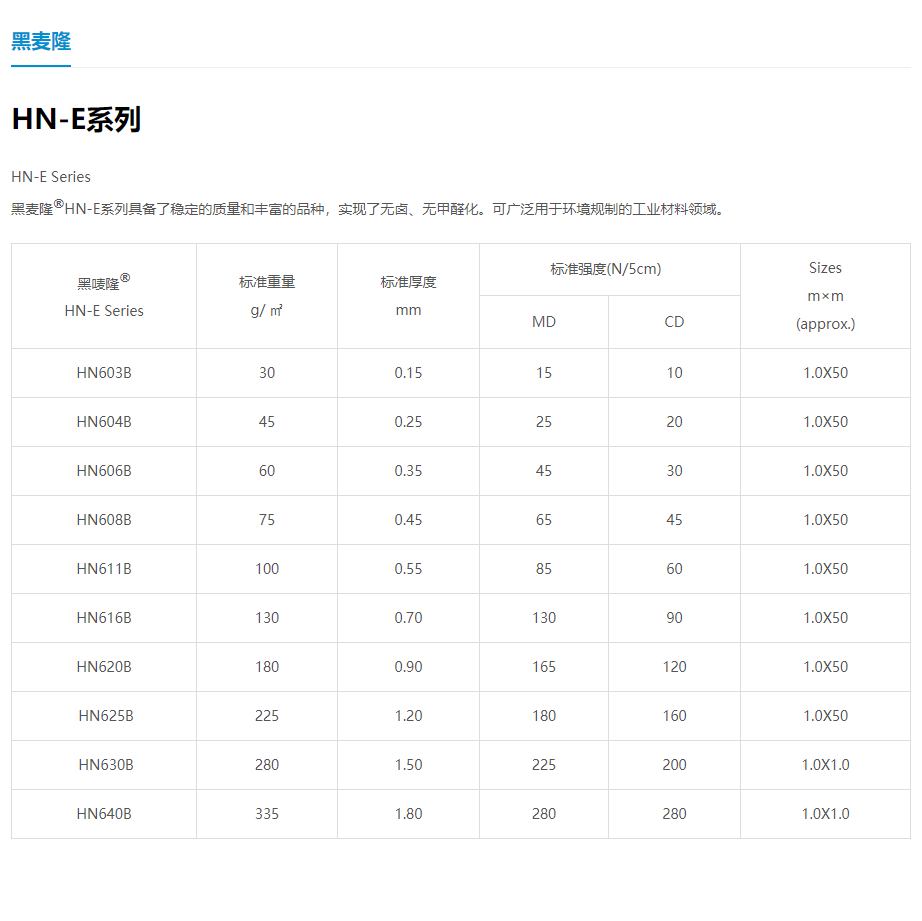This screenshot has height=921, width=922.
Task: Click thickness value 1.20 in HN625B row
Action: click(x=409, y=716)
